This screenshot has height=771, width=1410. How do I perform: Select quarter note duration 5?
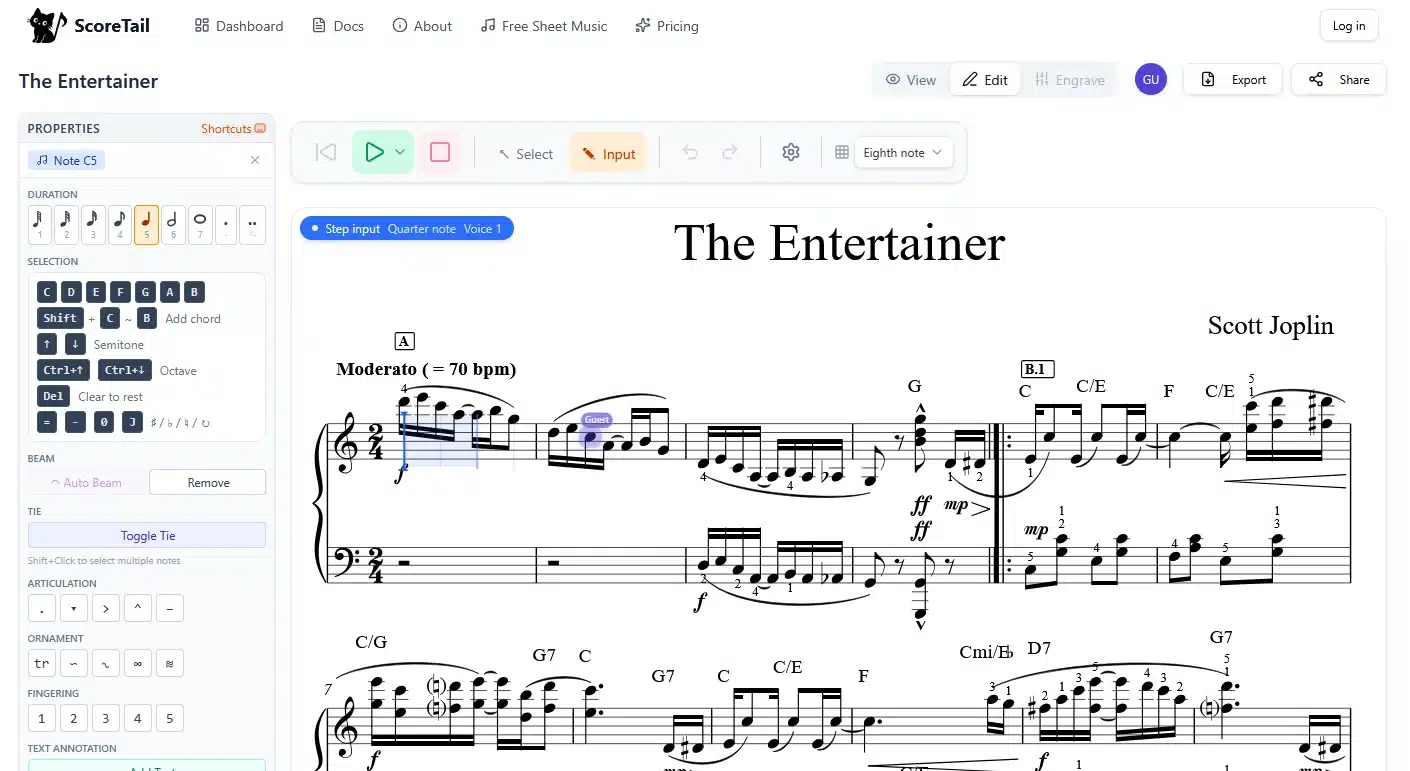pos(146,224)
